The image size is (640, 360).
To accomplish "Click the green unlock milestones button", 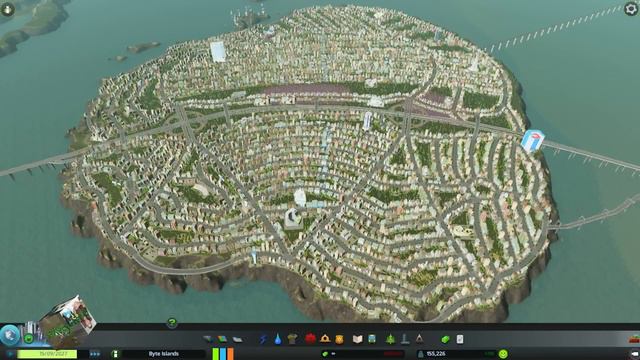I will 29,338.
